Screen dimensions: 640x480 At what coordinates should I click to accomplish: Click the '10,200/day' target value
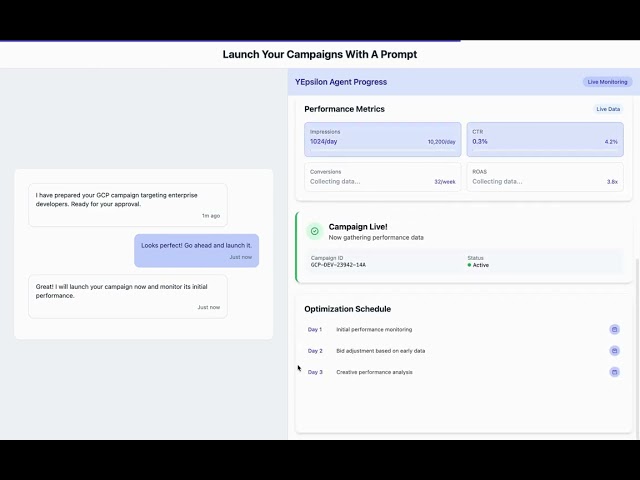click(x=441, y=142)
